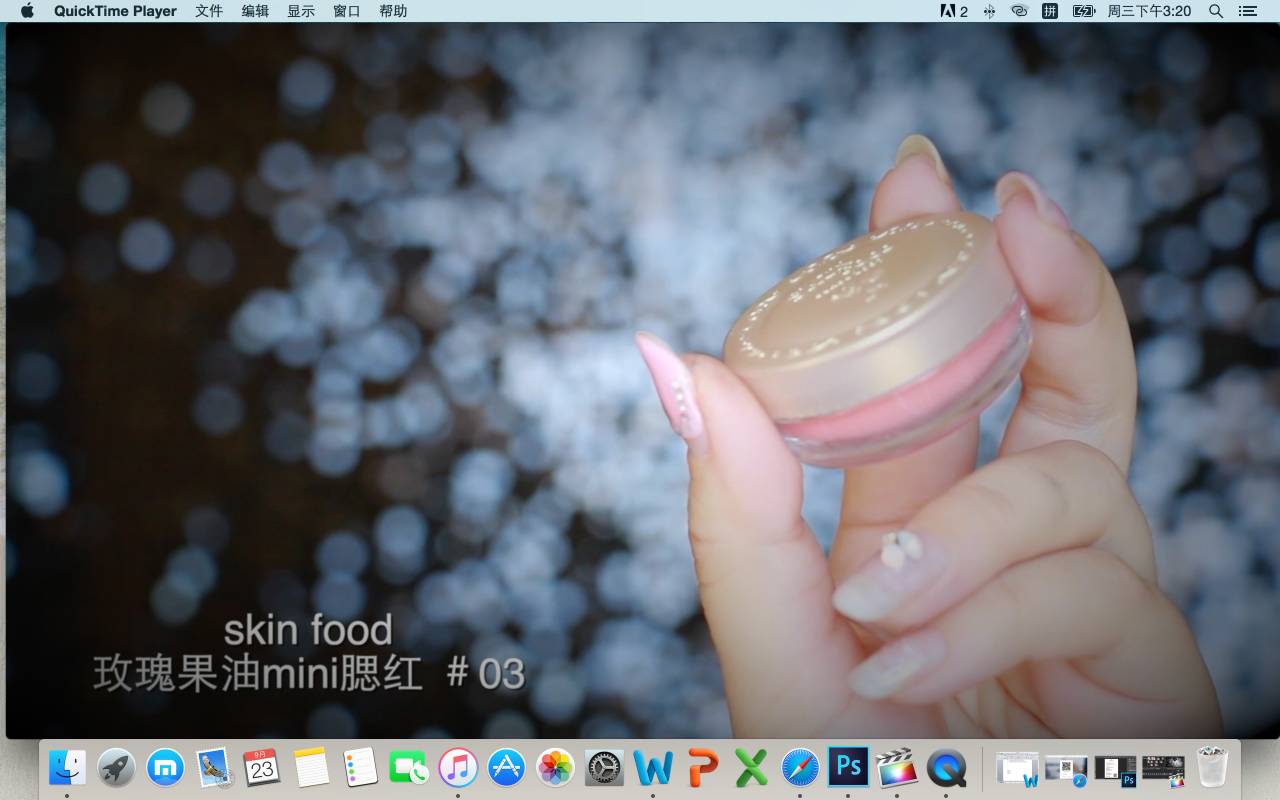Launch Microsoft Excel from the Dock

coord(751,768)
